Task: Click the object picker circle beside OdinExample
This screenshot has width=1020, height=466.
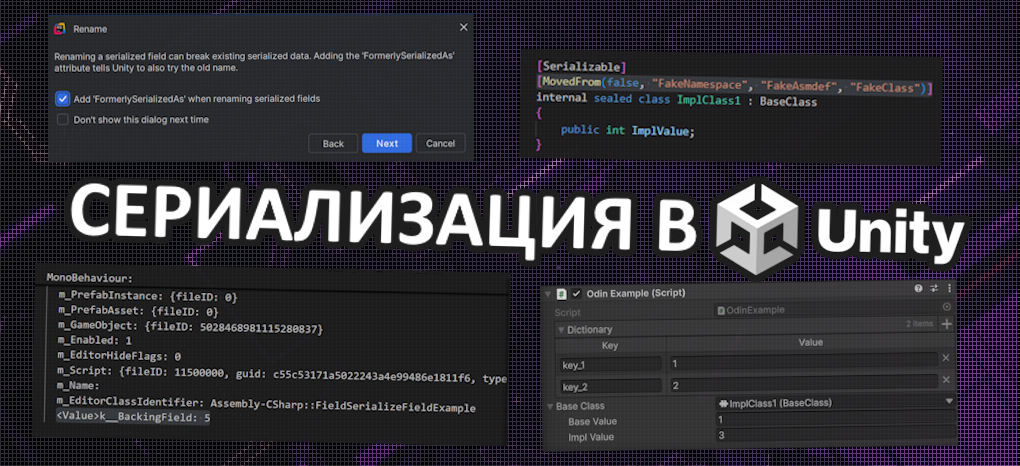Action: pyautogui.click(x=946, y=307)
